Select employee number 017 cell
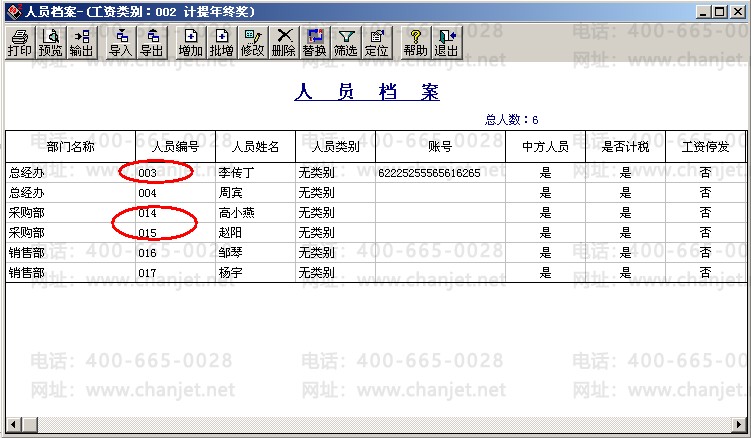Screen dimensions: 751x438 pos(175,273)
